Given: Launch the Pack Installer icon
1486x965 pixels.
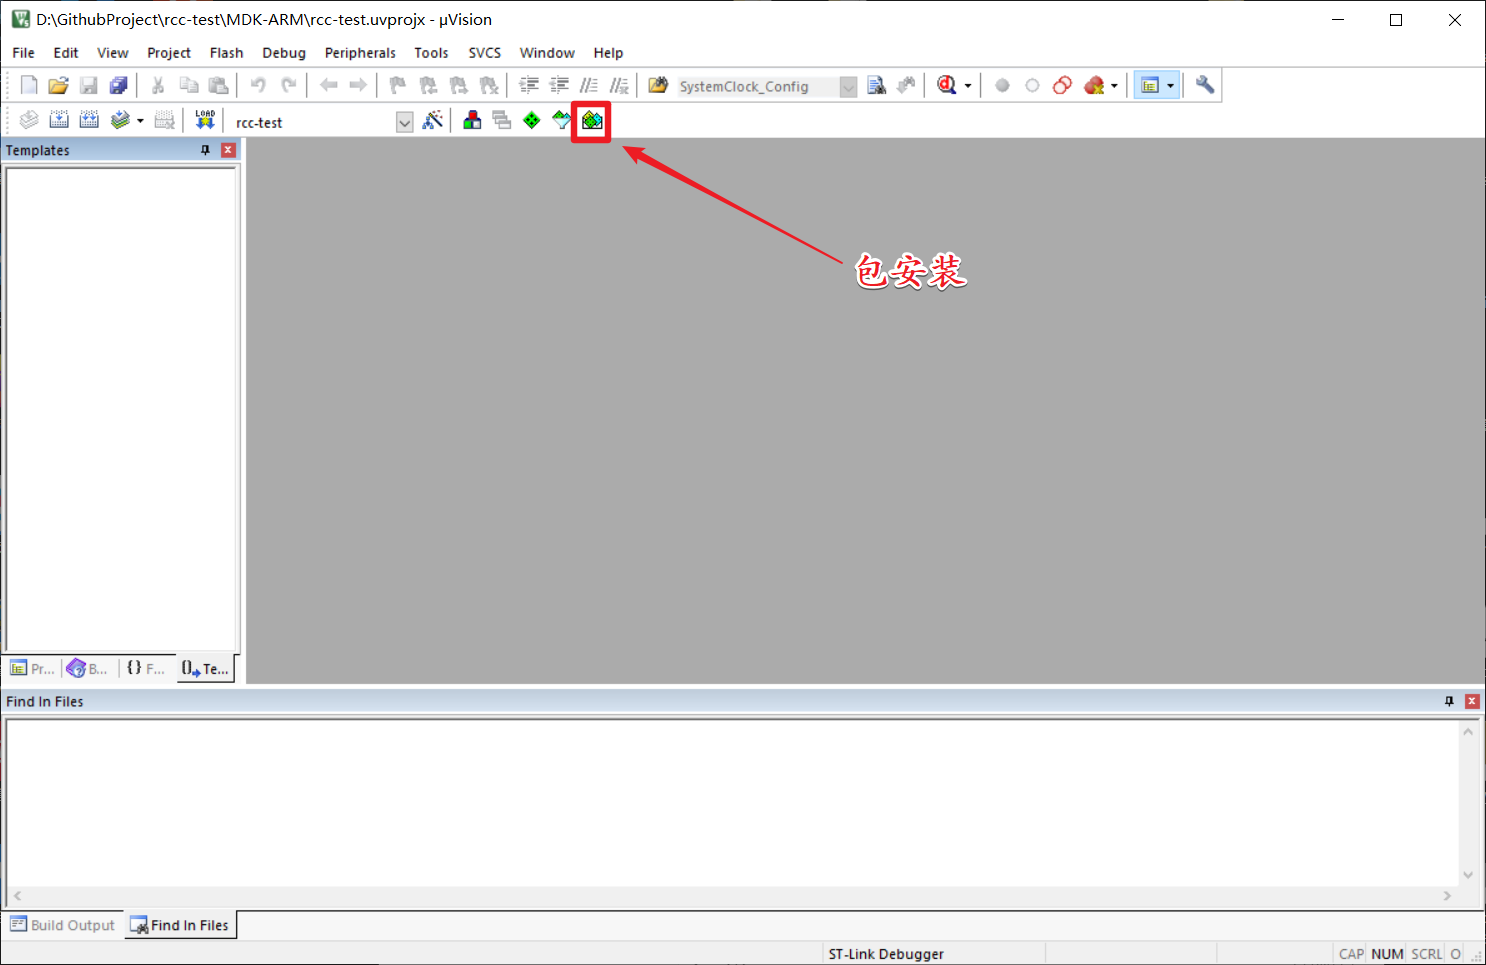Looking at the screenshot, I should 592,121.
